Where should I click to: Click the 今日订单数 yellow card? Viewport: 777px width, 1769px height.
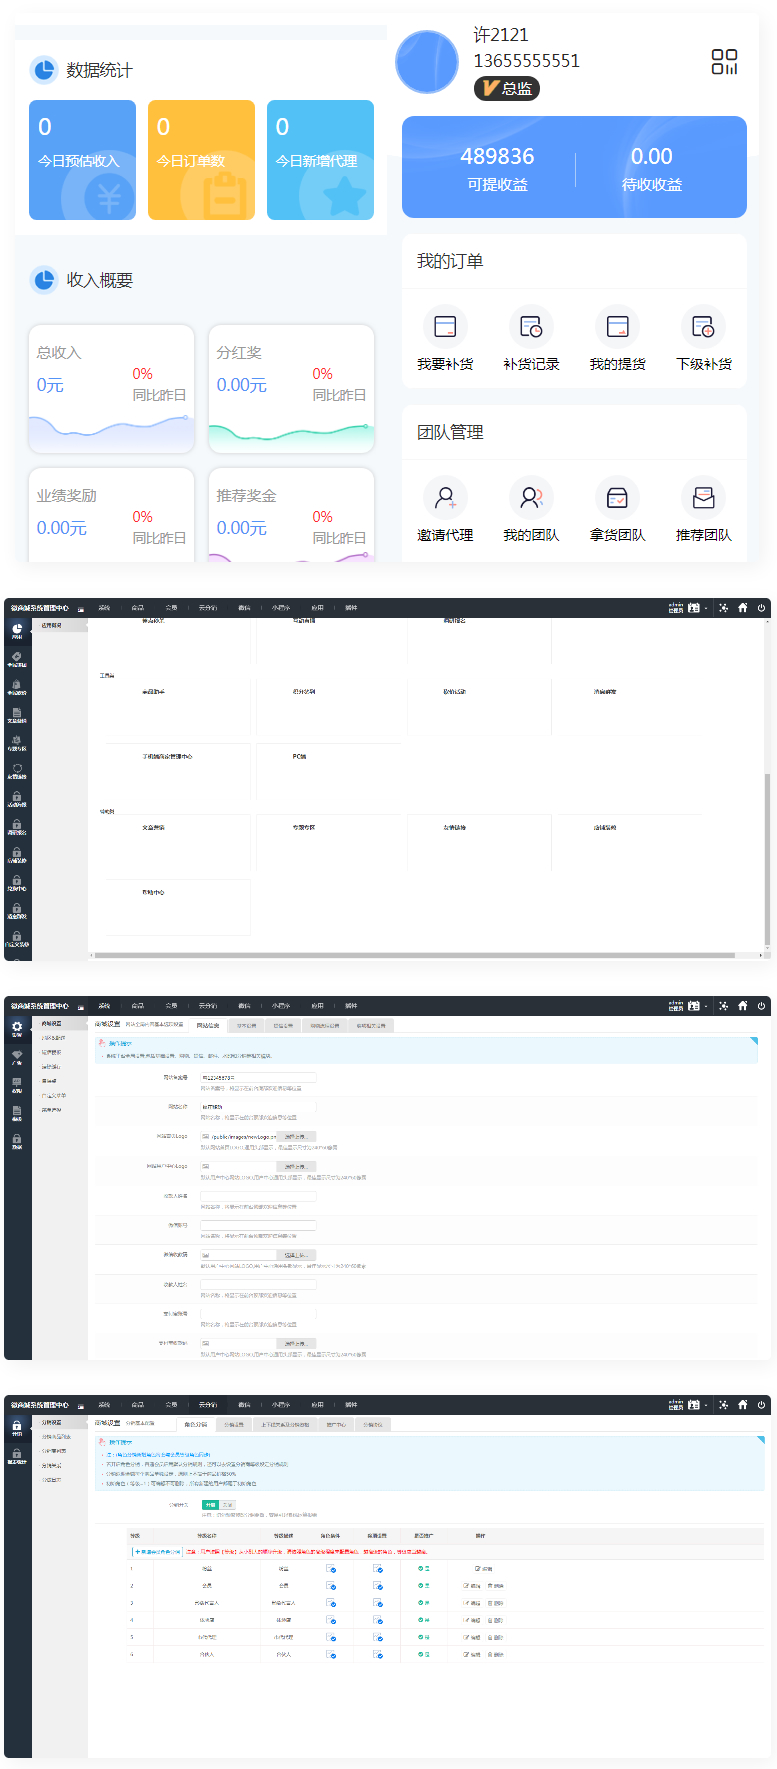pos(201,159)
